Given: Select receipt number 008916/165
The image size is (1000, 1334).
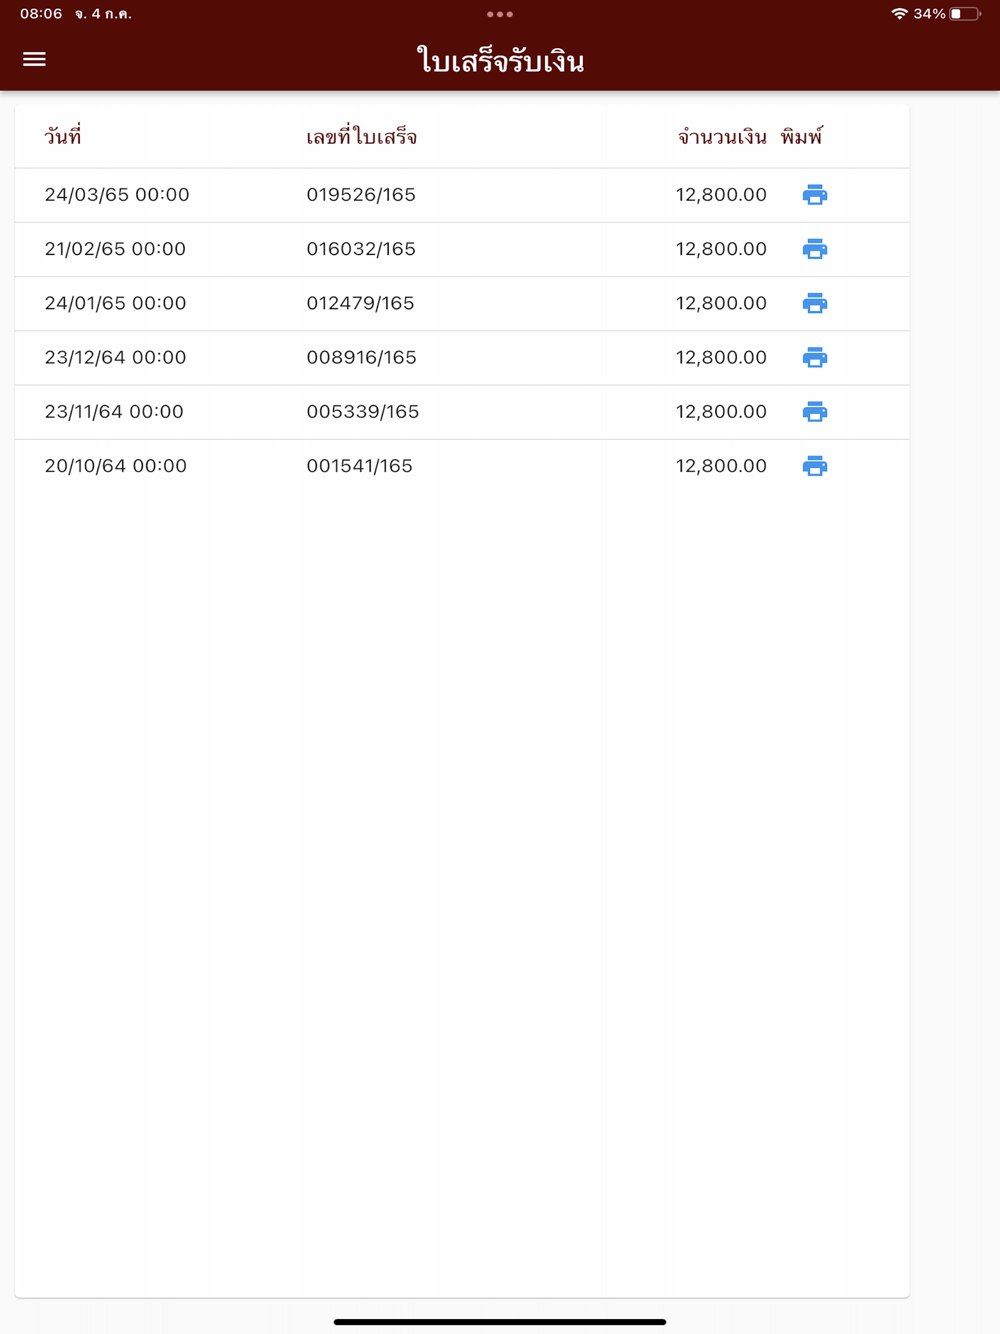Looking at the screenshot, I should [x=361, y=357].
